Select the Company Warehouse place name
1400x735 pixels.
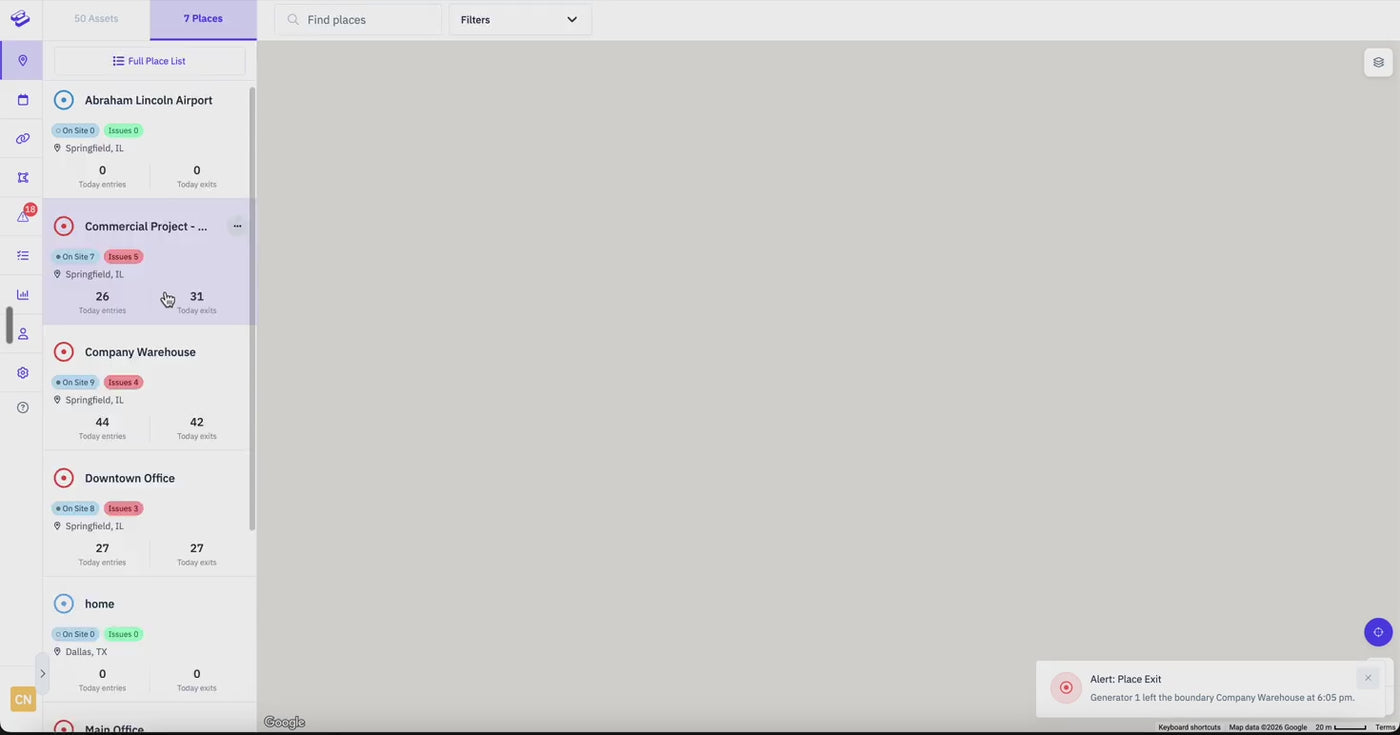(140, 352)
